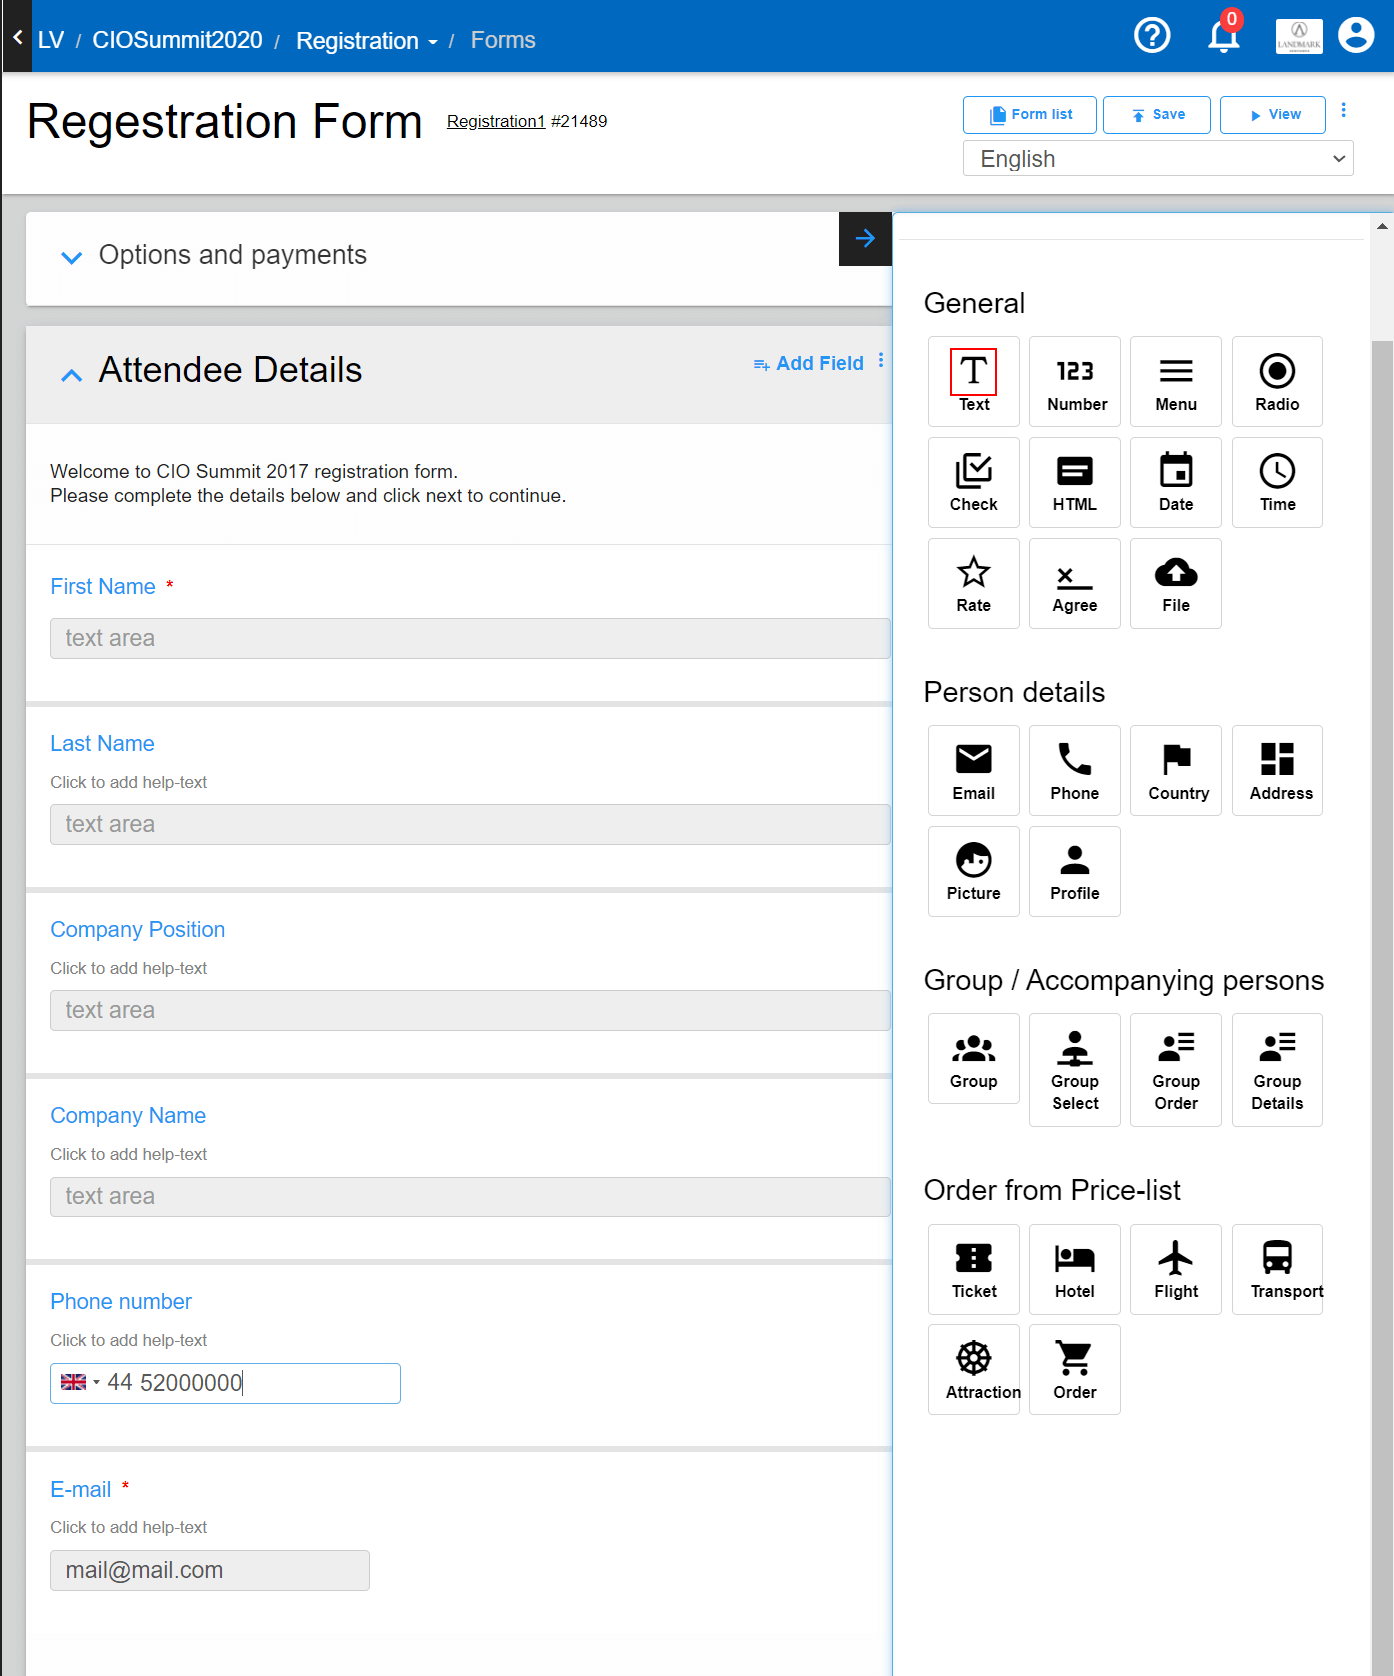The image size is (1394, 1676).
Task: Go back with the header arrow
Action: click(17, 36)
